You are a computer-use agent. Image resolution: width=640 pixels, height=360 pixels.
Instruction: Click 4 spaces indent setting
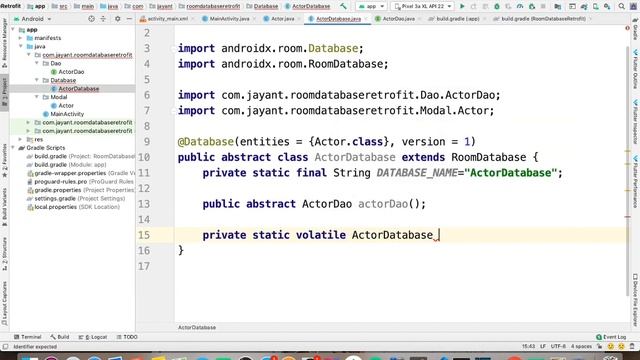point(581,347)
